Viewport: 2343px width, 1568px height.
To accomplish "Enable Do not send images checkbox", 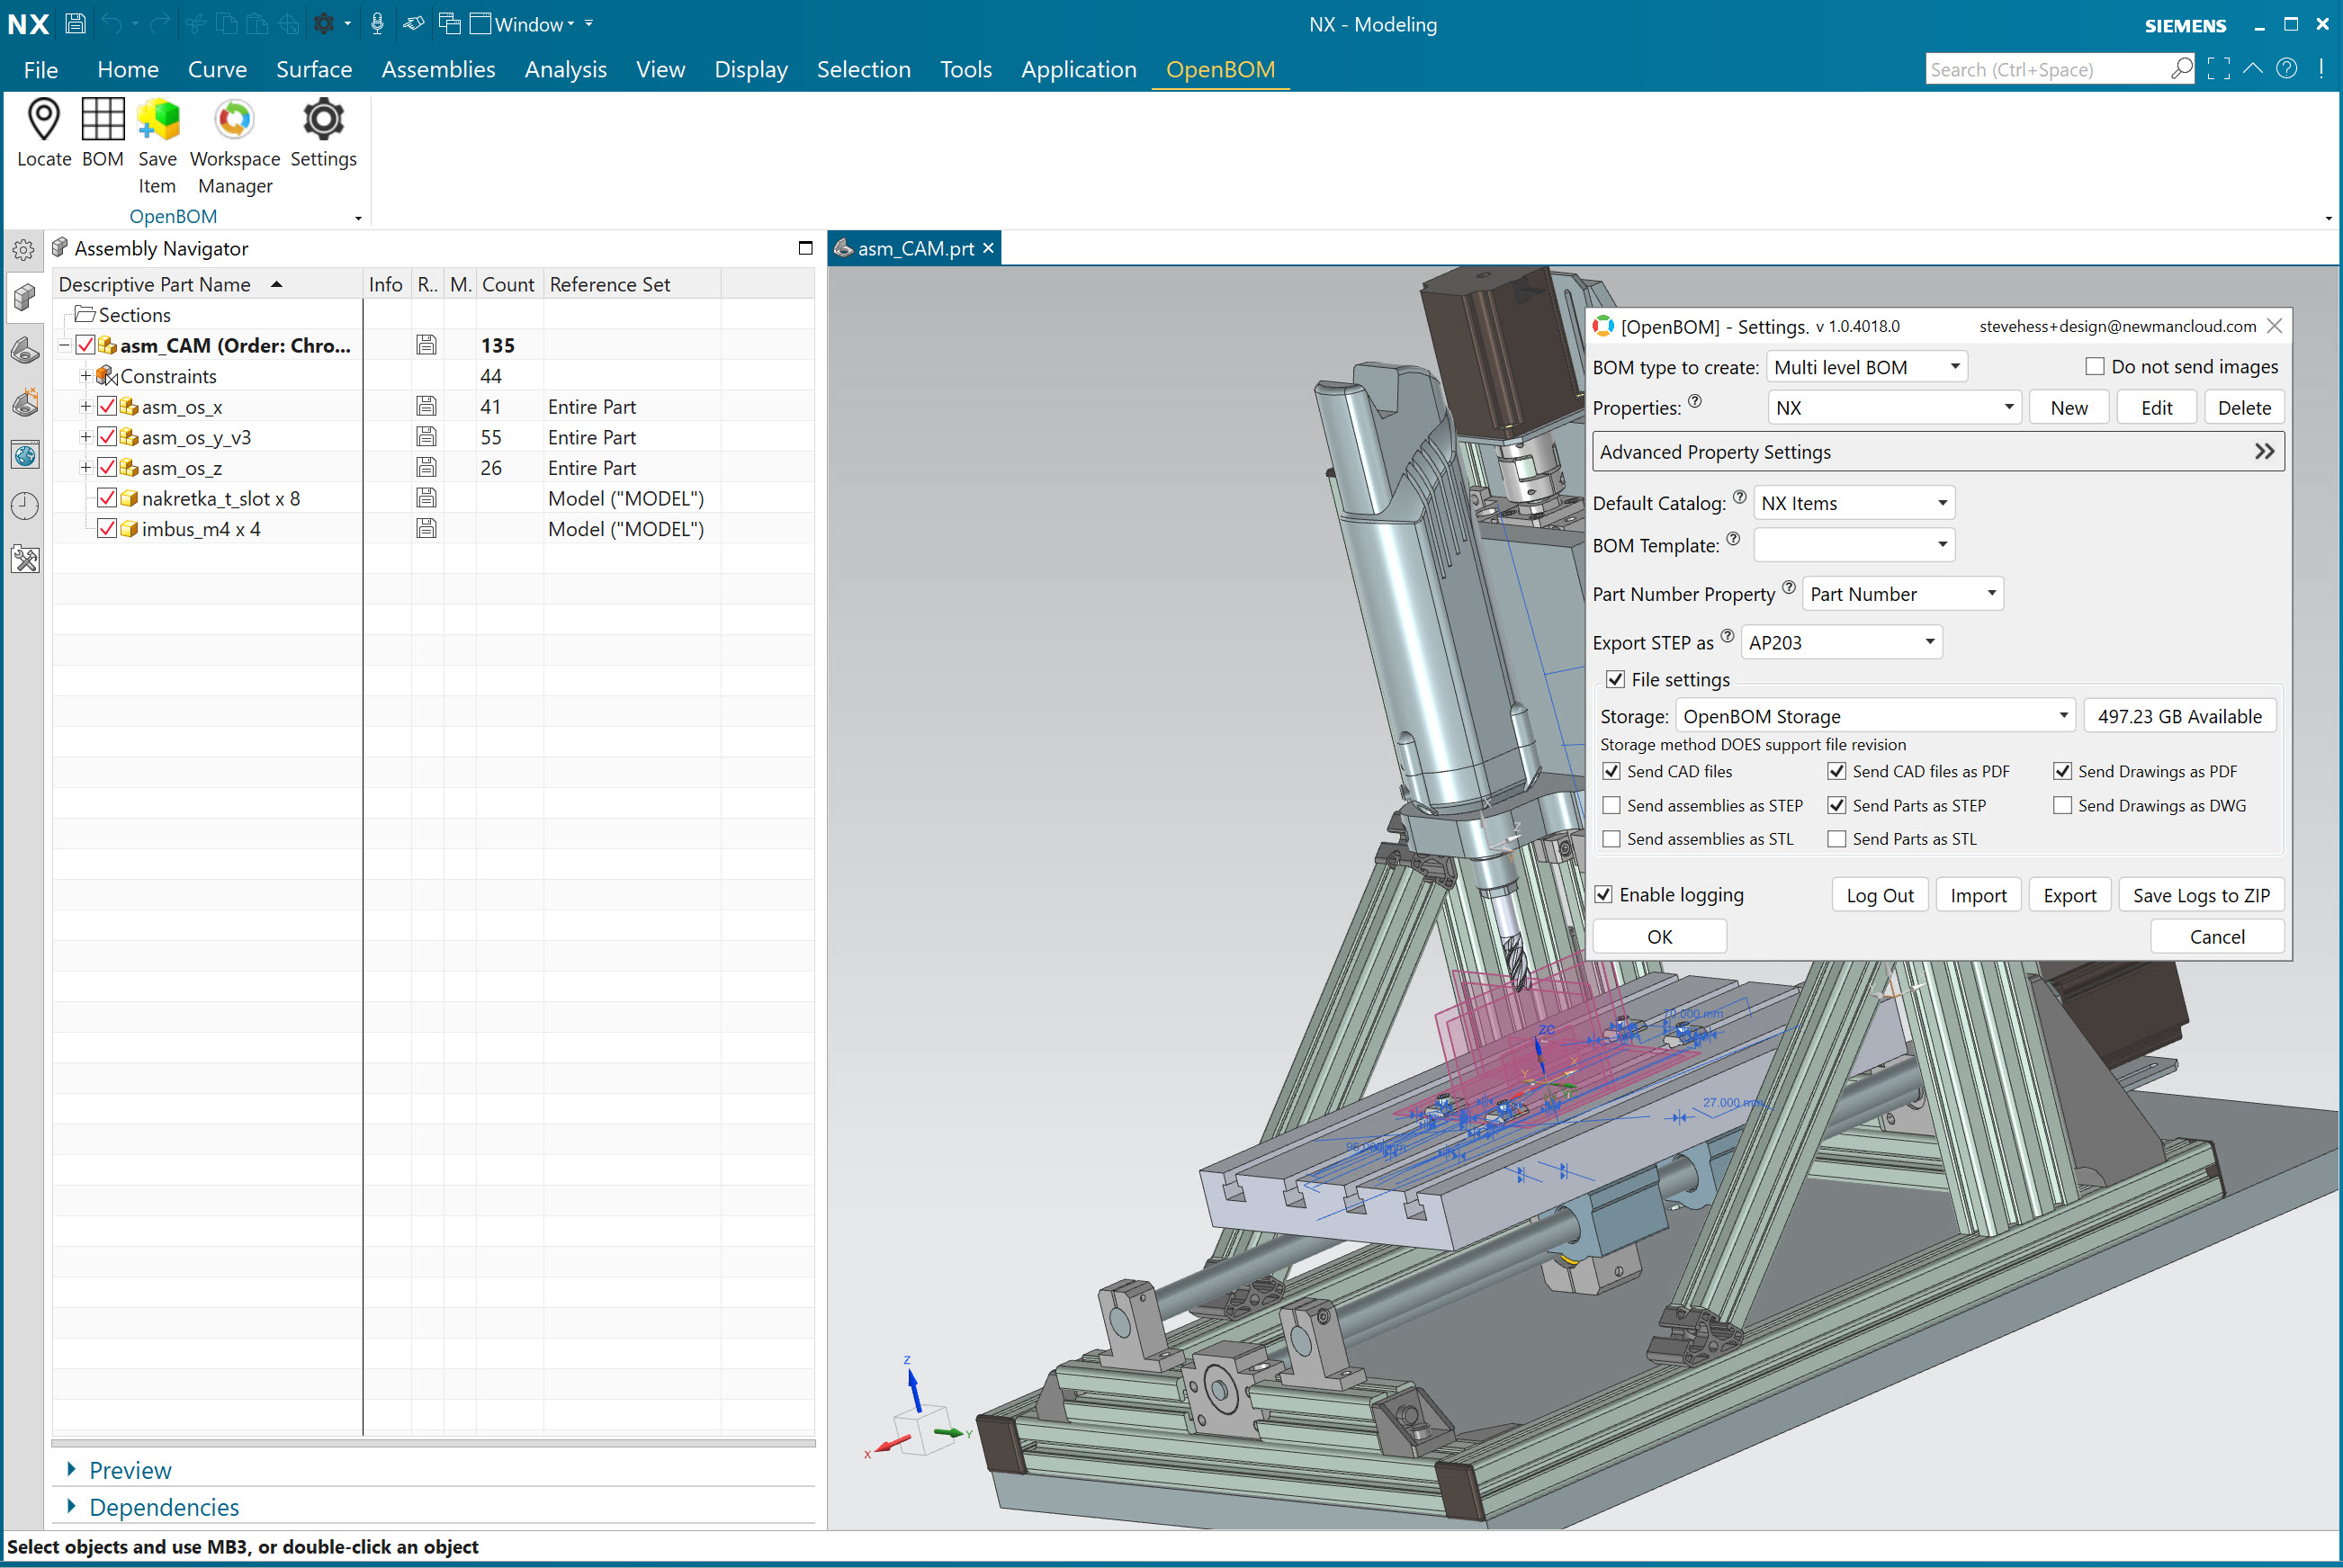I will coord(2094,367).
